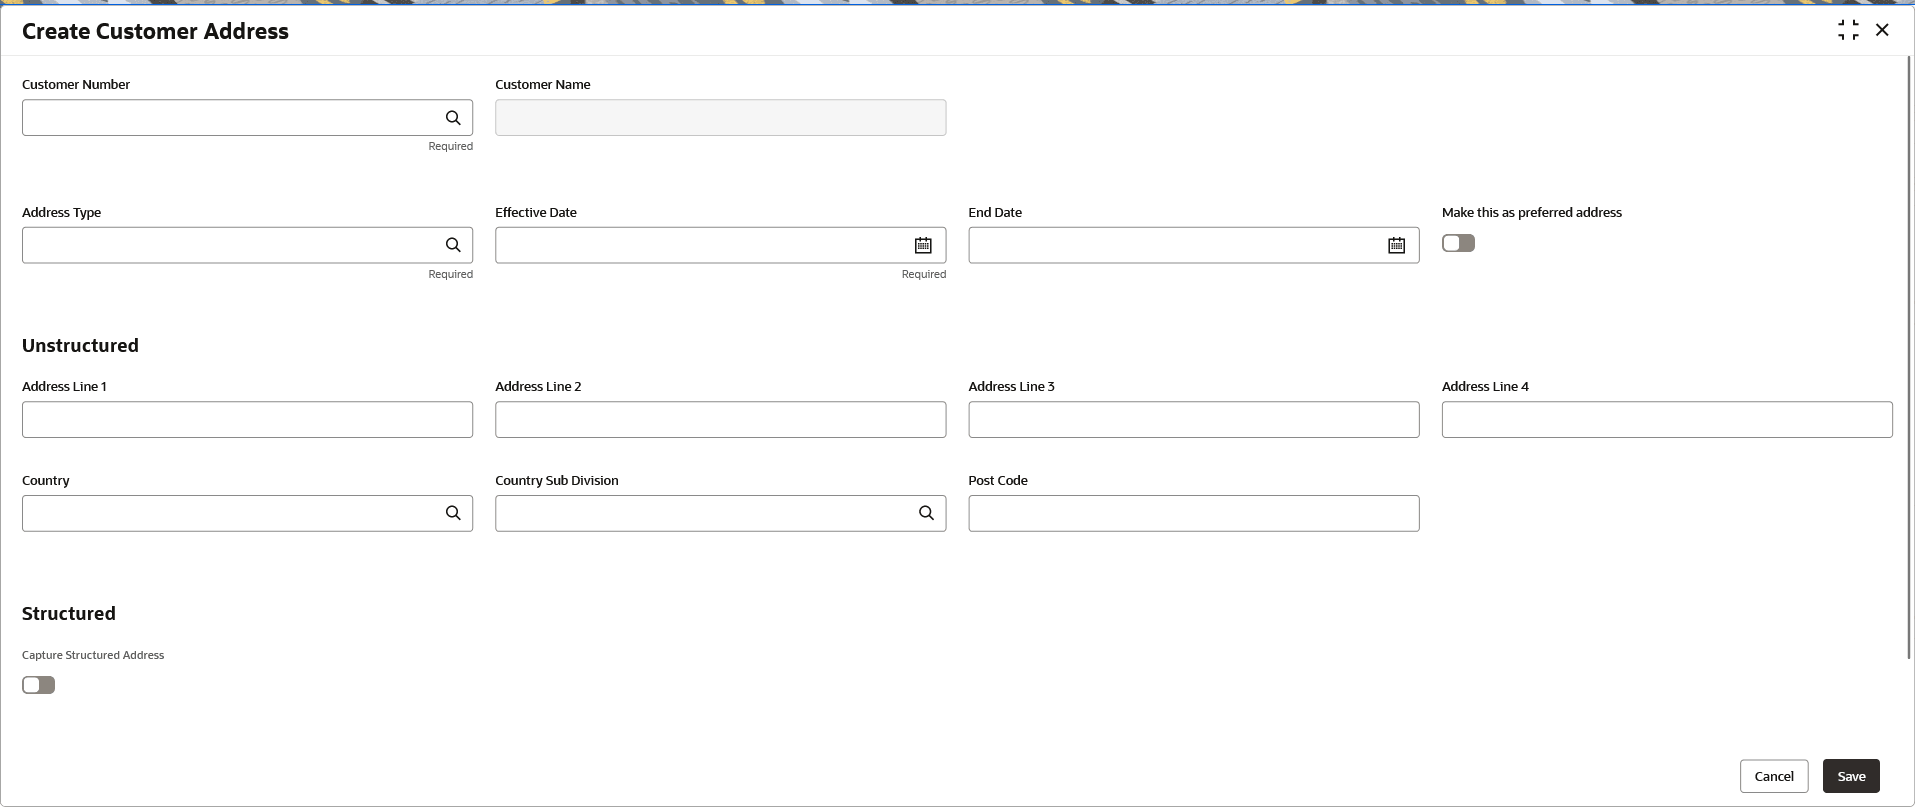Click the vertical scrollbar of the dialog
Screen dimensions: 1915x811
(1910, 357)
